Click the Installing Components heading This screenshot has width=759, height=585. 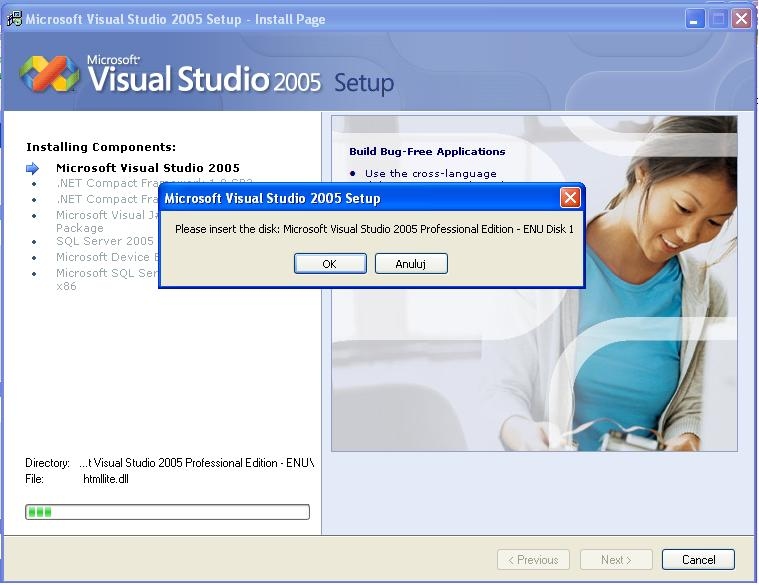pos(101,147)
